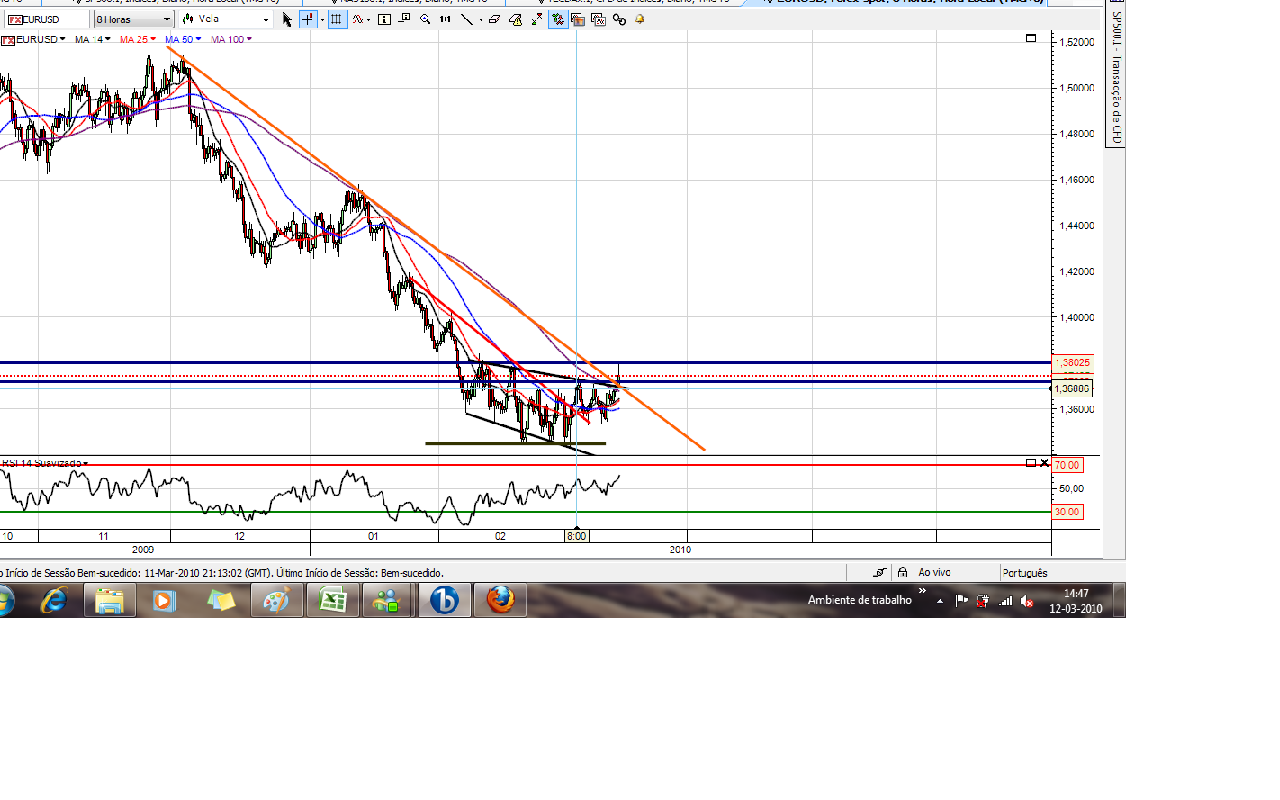
Task: Open Excel from the taskbar
Action: 332,600
